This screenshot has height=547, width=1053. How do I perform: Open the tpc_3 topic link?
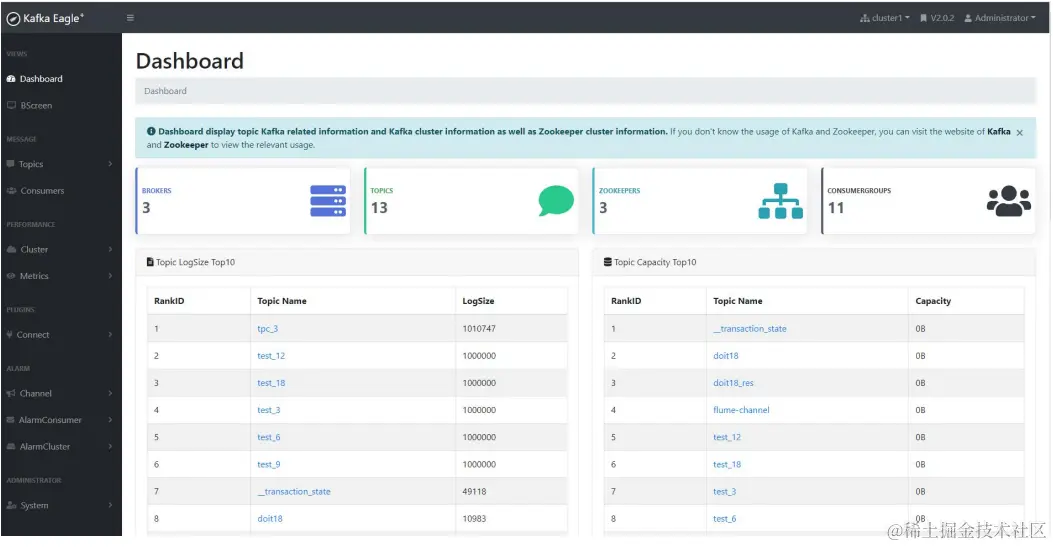coord(268,329)
